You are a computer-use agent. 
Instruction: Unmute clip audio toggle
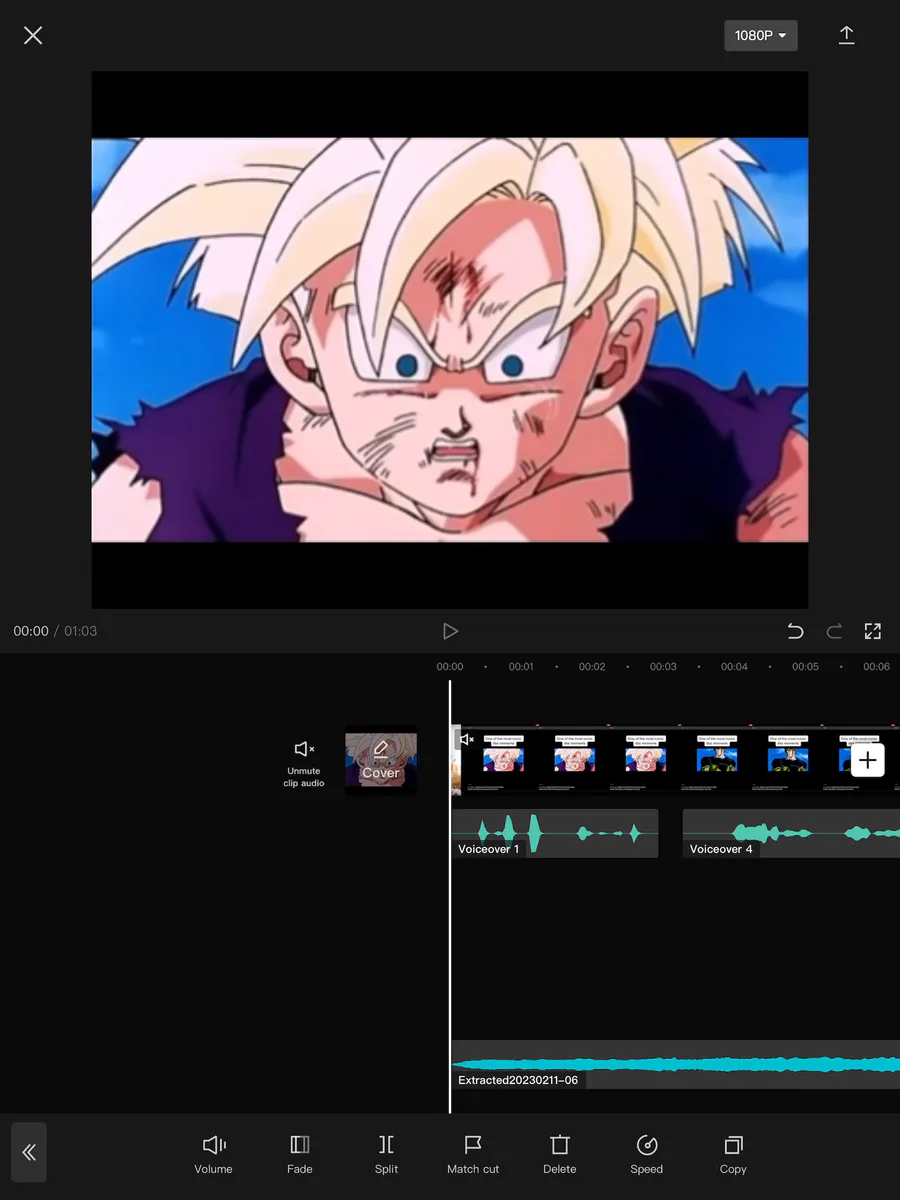tap(304, 763)
